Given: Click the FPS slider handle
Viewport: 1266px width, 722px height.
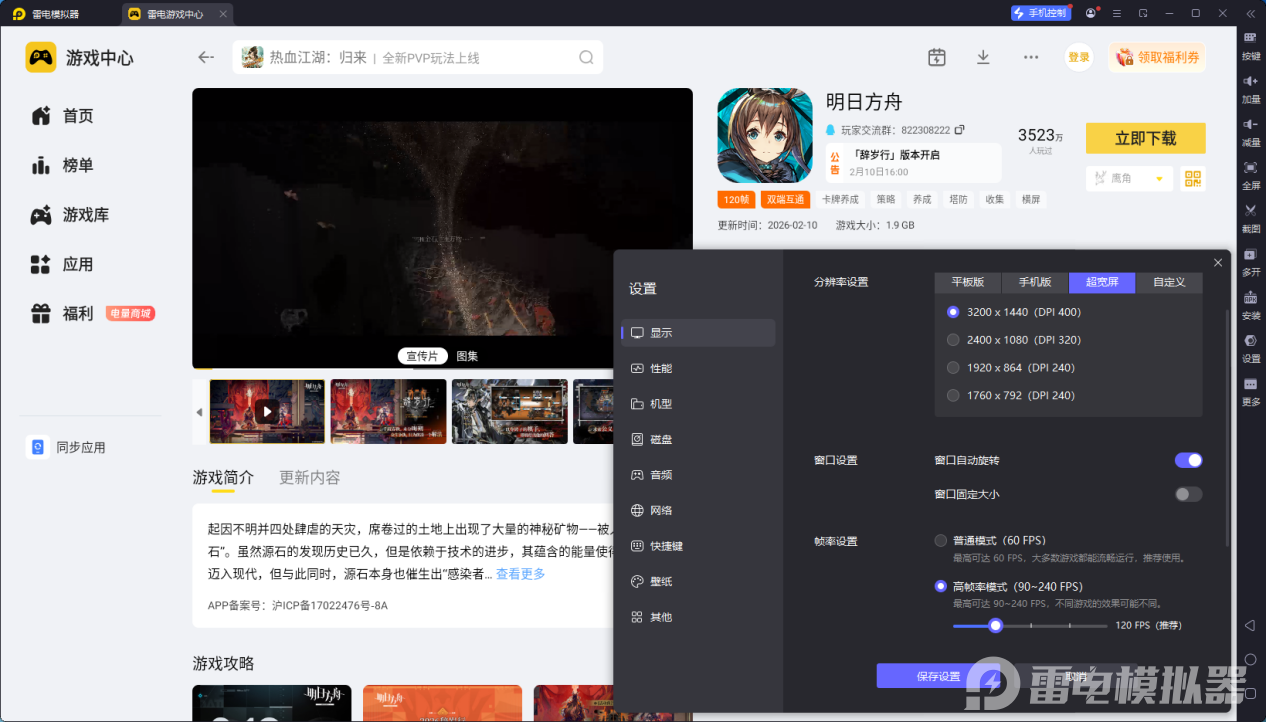Looking at the screenshot, I should pos(995,625).
